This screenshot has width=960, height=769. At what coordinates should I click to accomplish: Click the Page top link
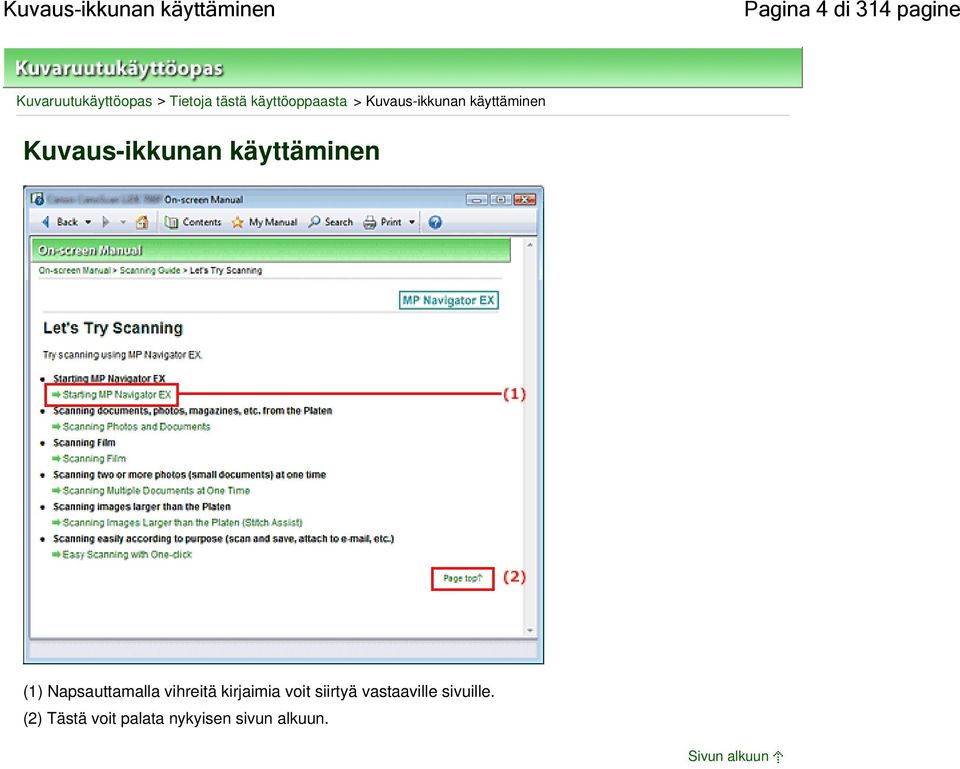463,578
